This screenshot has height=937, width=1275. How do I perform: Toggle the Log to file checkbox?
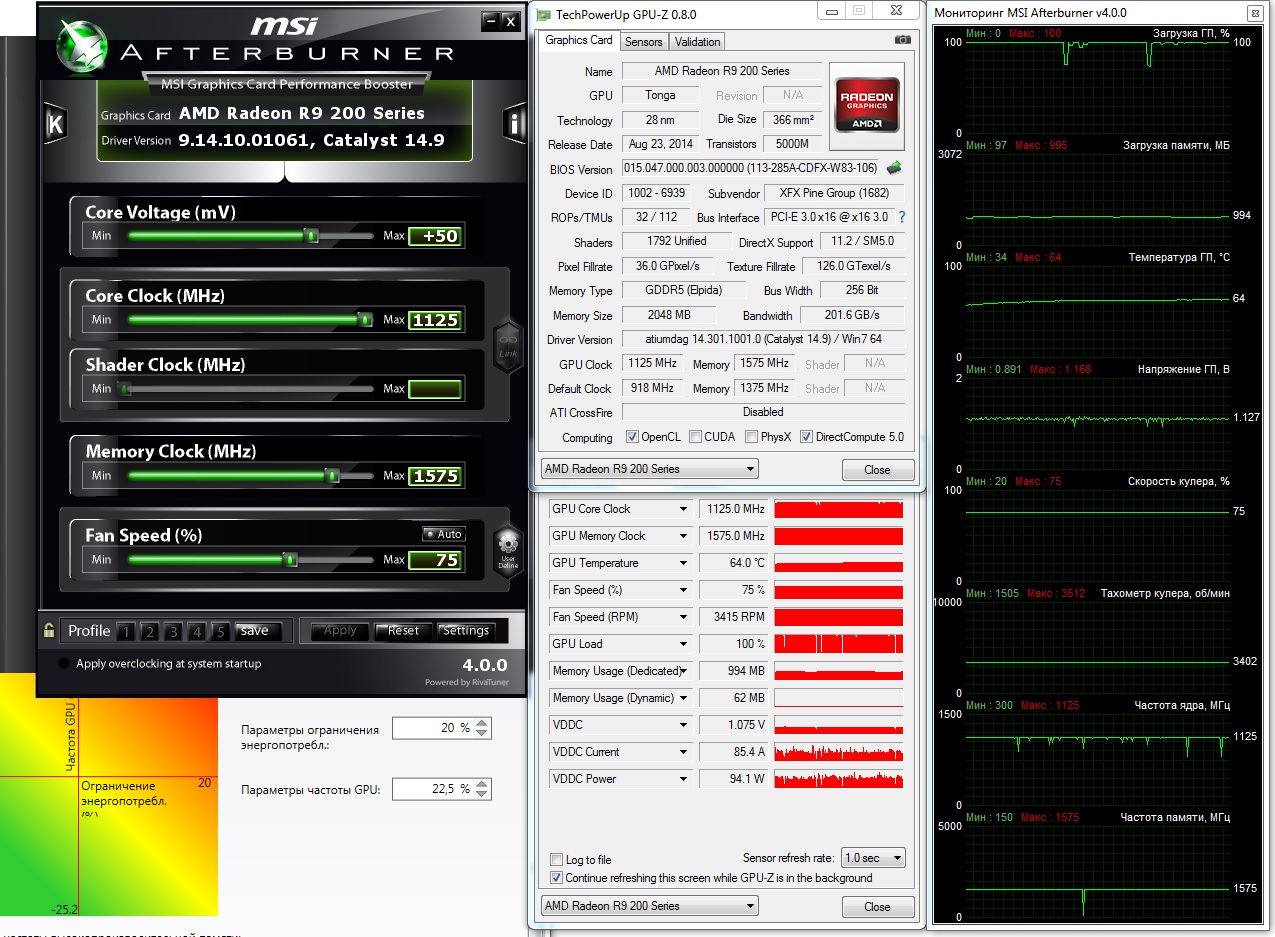pos(557,860)
